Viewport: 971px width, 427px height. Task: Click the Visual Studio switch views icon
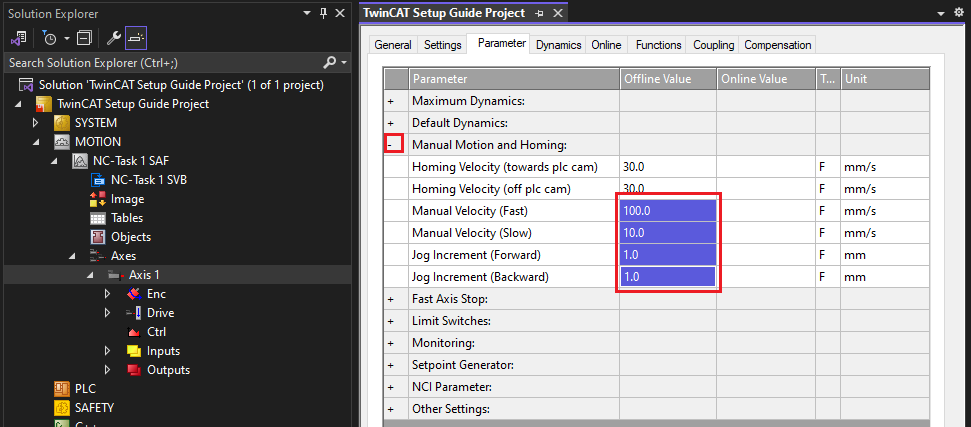[x=18, y=38]
